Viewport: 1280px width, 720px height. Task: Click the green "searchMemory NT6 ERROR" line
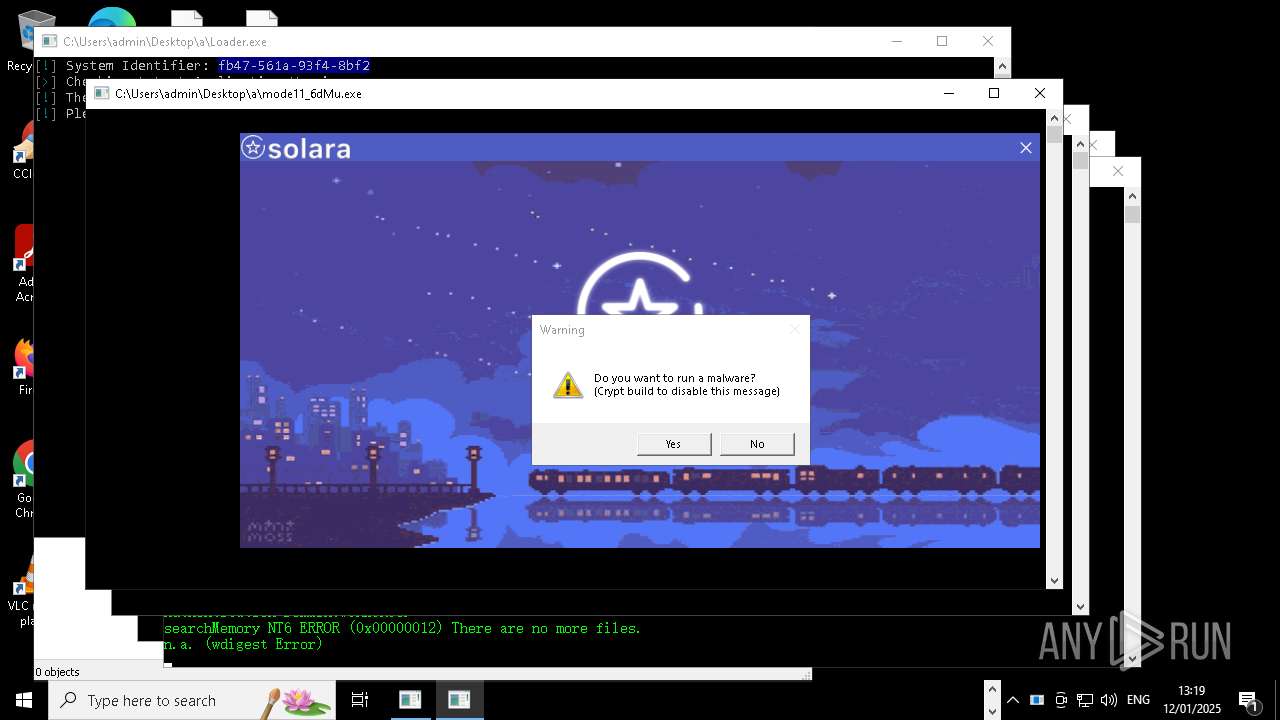pos(402,628)
